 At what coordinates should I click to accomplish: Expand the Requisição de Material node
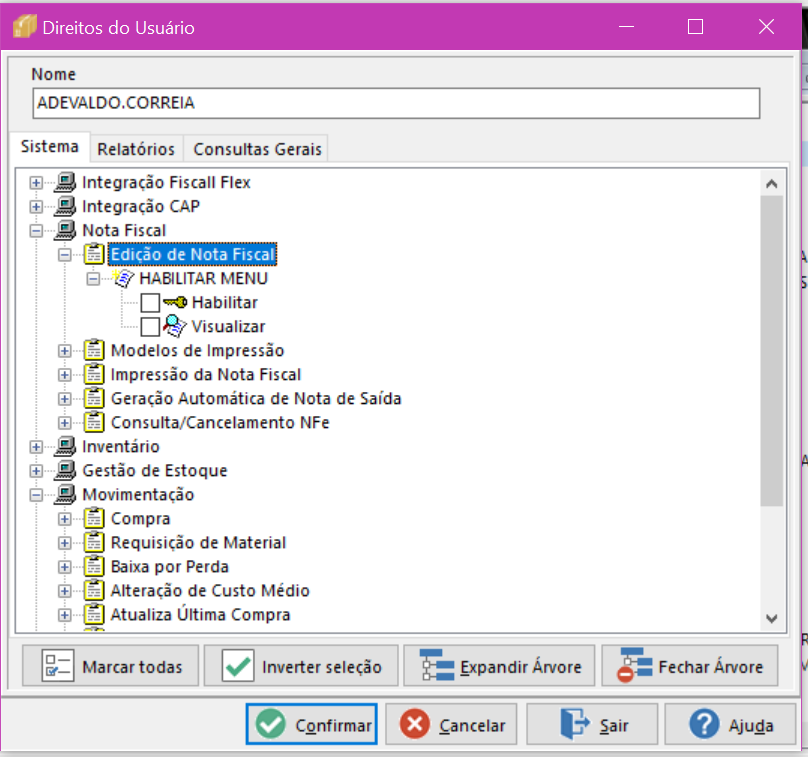point(64,543)
